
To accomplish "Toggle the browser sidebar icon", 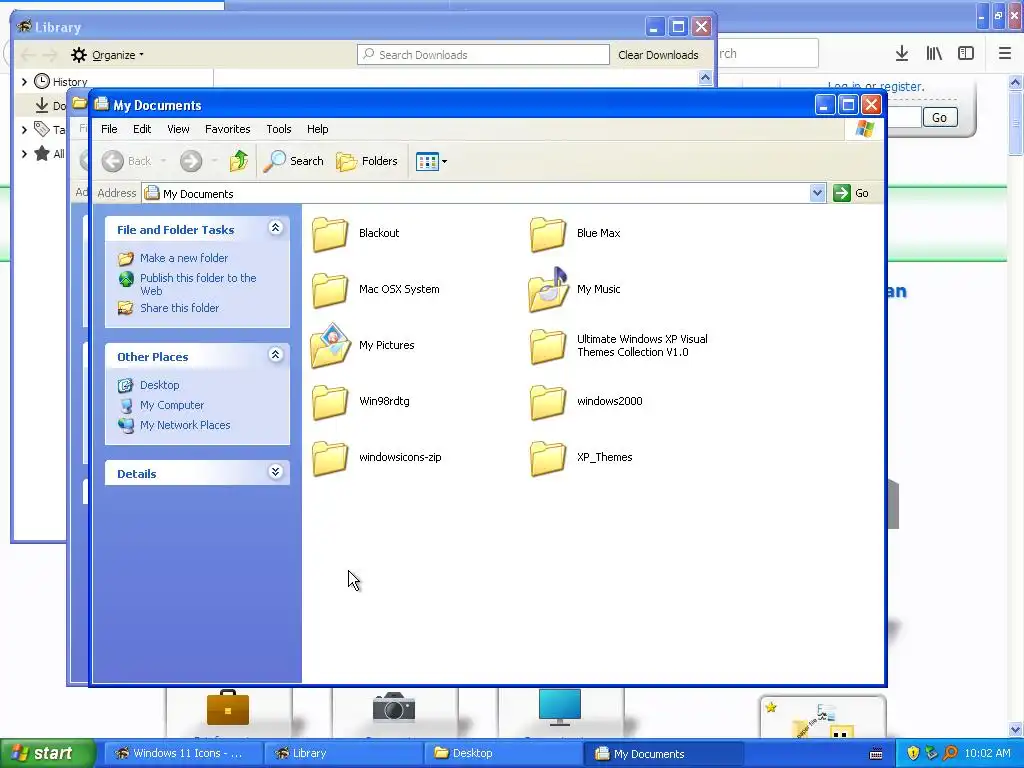I will tap(966, 54).
